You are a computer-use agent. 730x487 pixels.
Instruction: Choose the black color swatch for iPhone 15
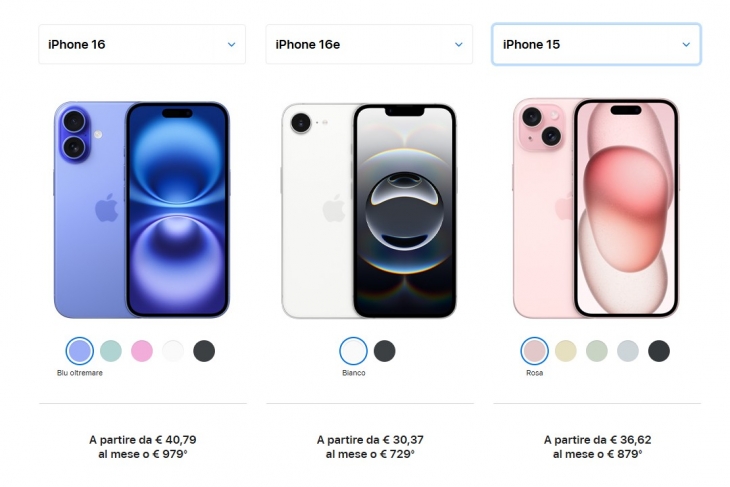[659, 351]
